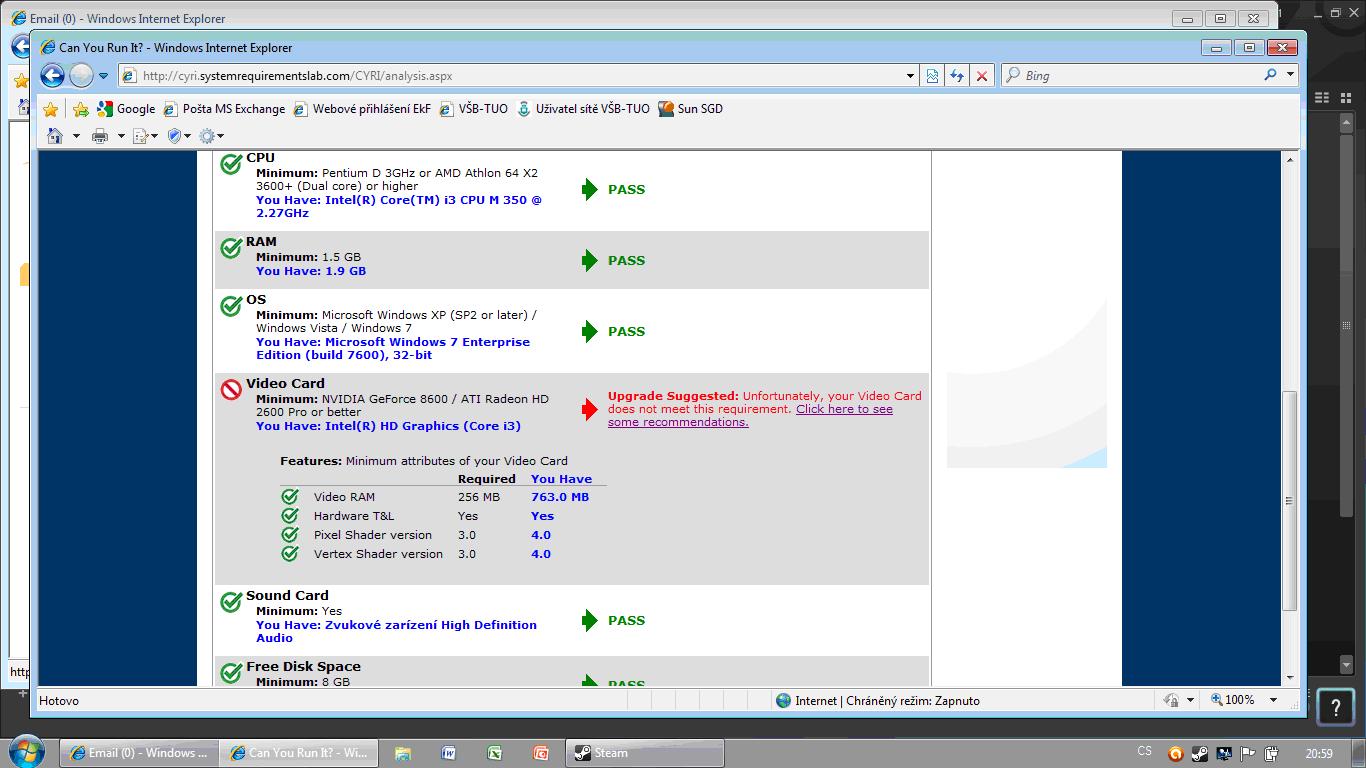This screenshot has height=768, width=1366.
Task: Click the Home page icon
Action: coord(55,136)
